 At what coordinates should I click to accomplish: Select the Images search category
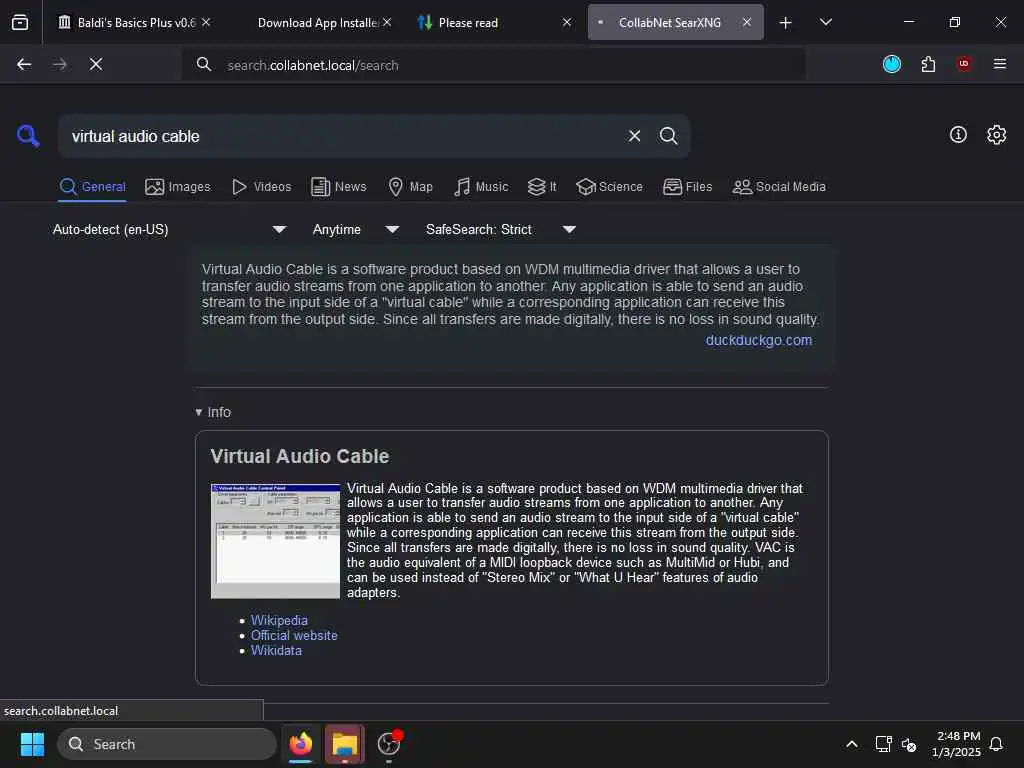[x=178, y=187]
